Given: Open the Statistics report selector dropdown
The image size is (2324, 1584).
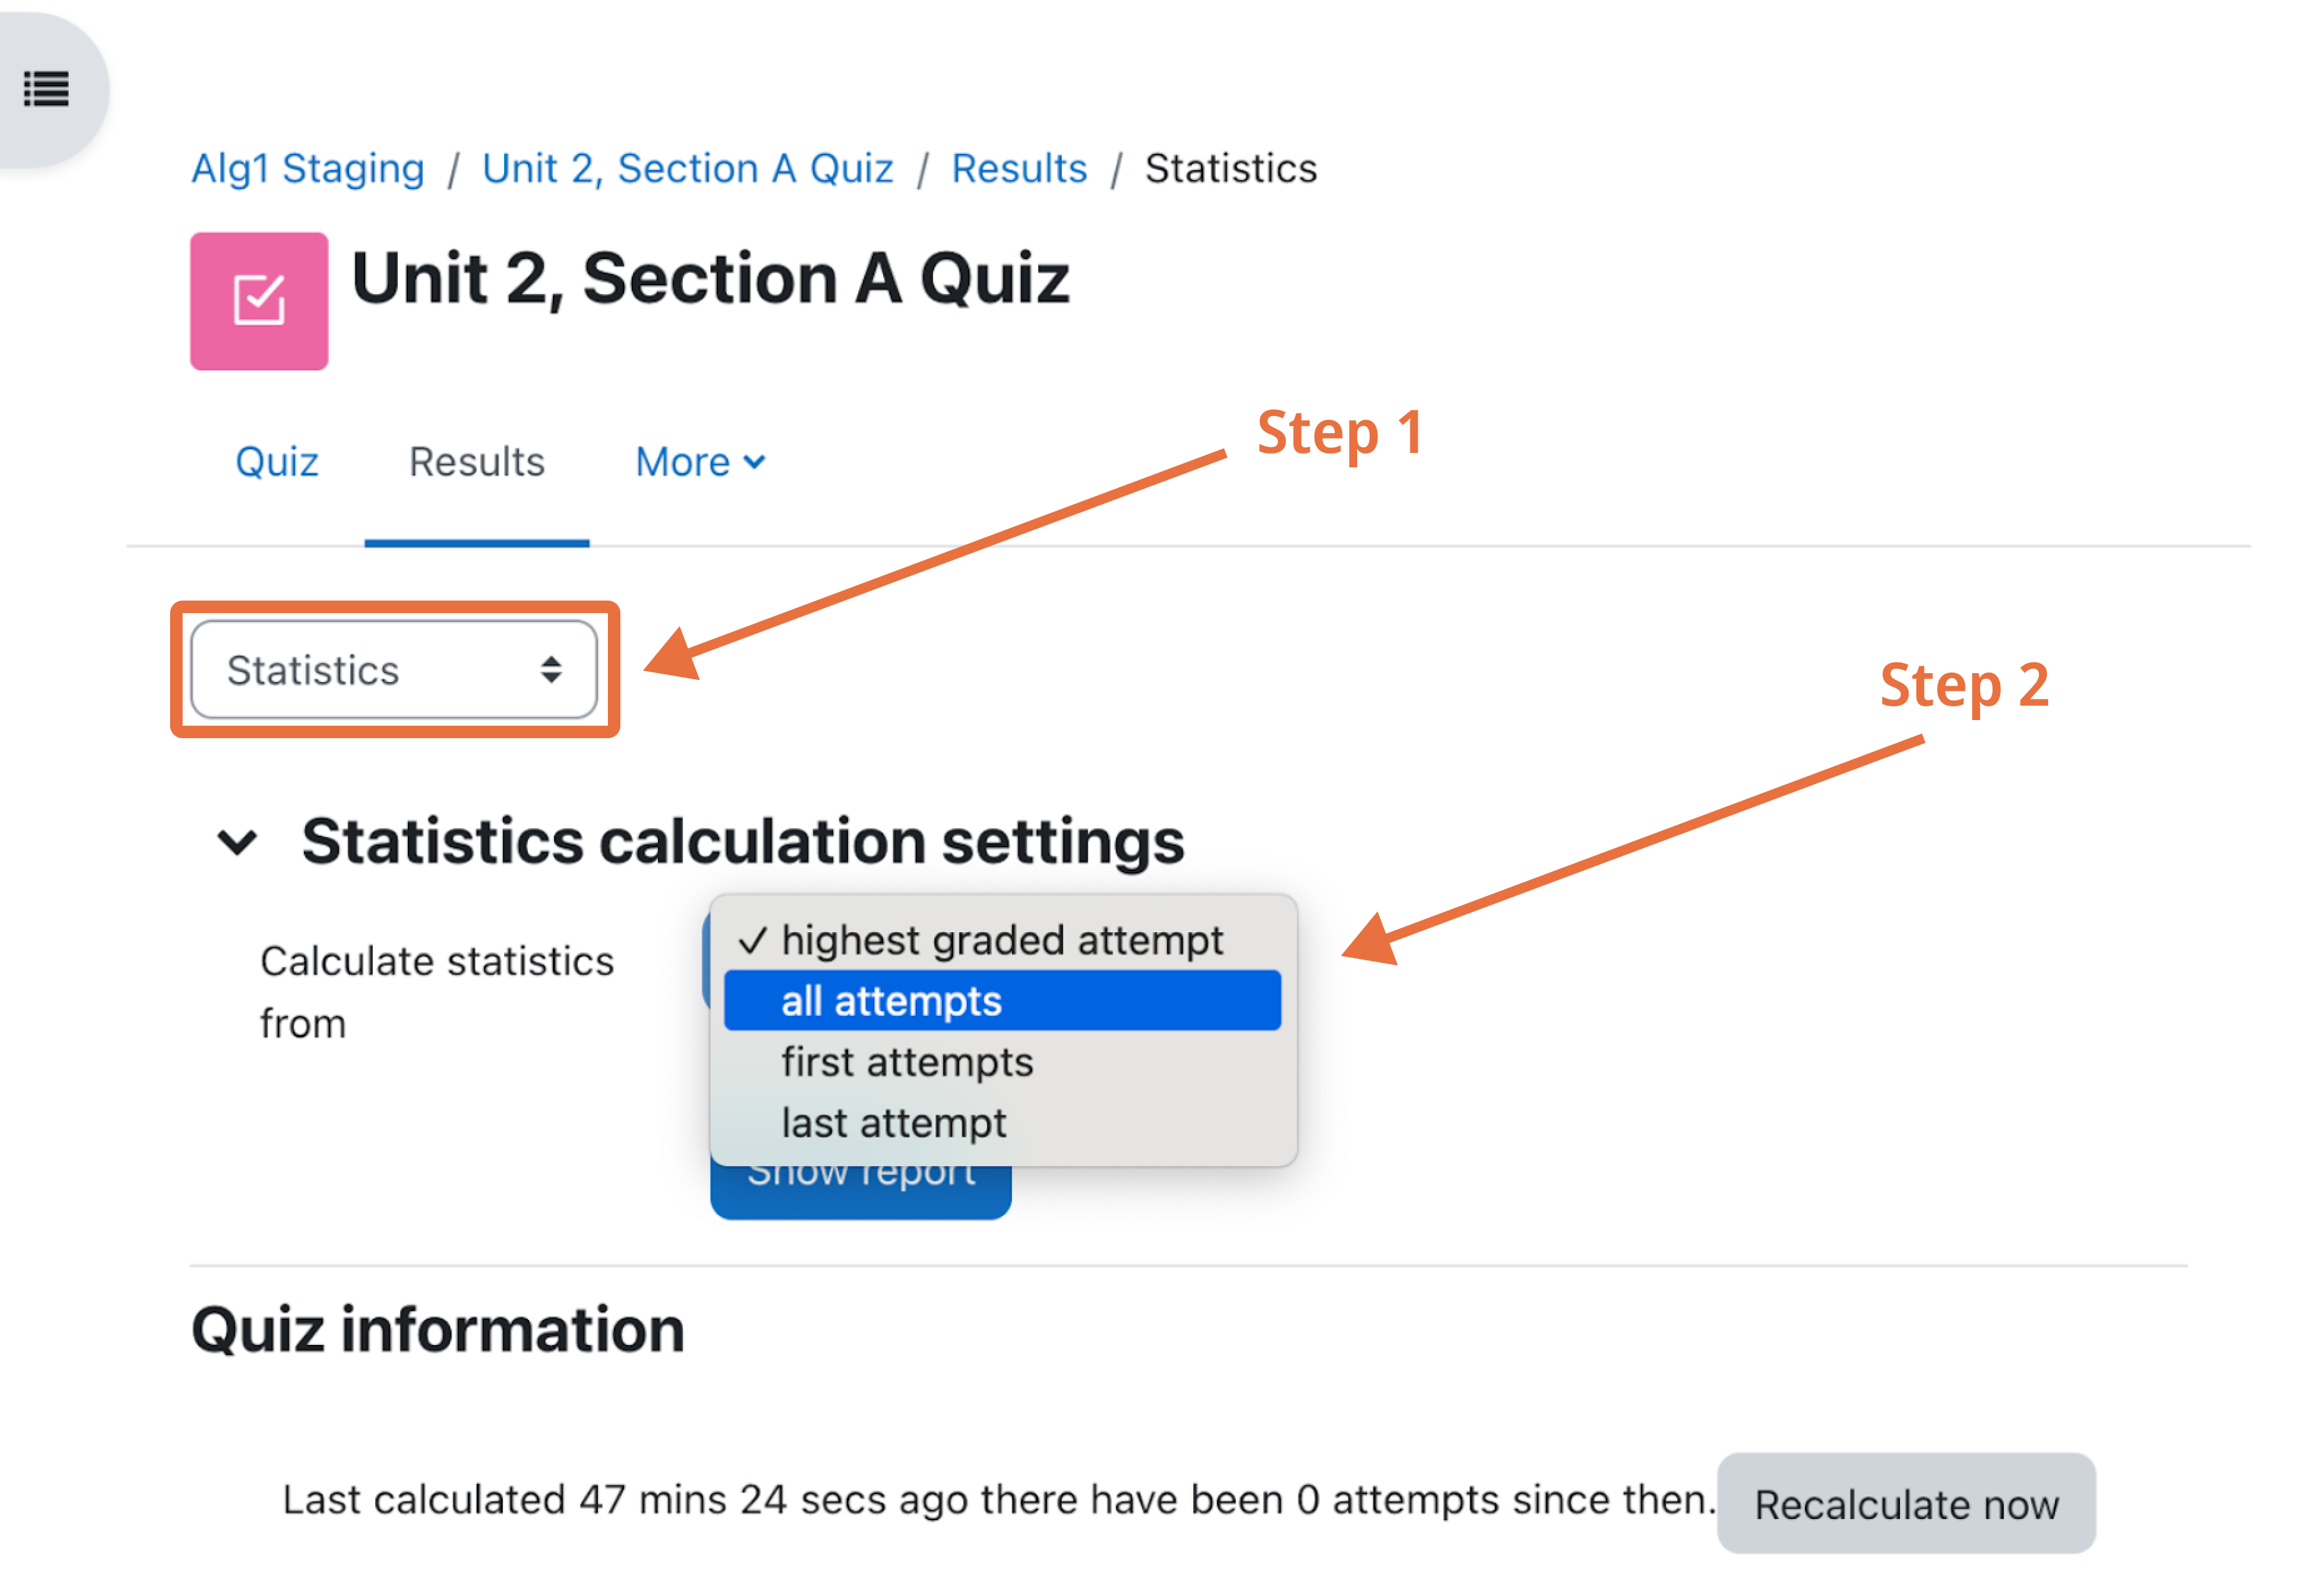Looking at the screenshot, I should tap(393, 670).
